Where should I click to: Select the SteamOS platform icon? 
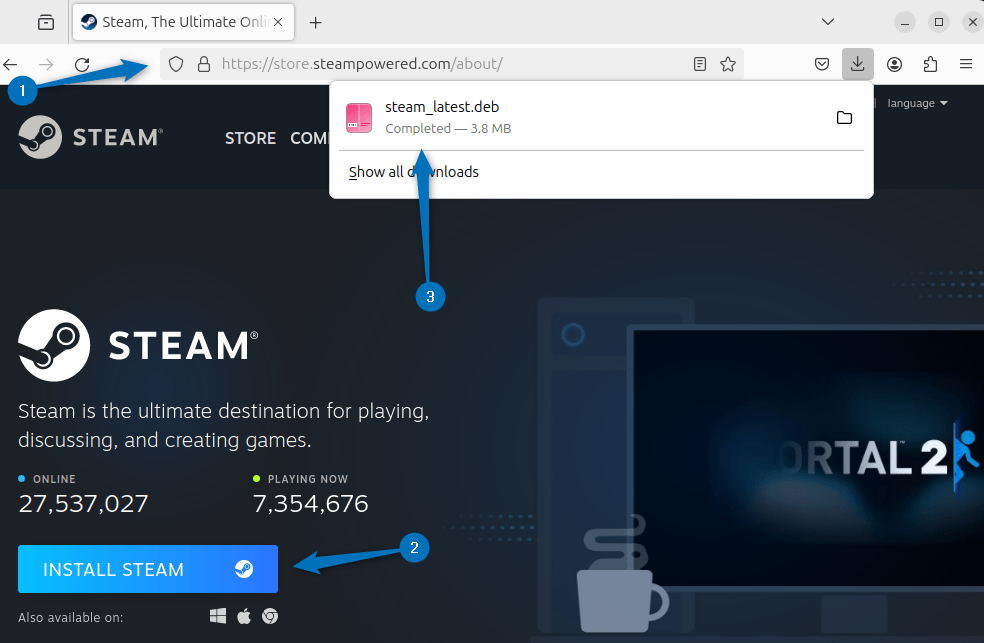pos(269,616)
